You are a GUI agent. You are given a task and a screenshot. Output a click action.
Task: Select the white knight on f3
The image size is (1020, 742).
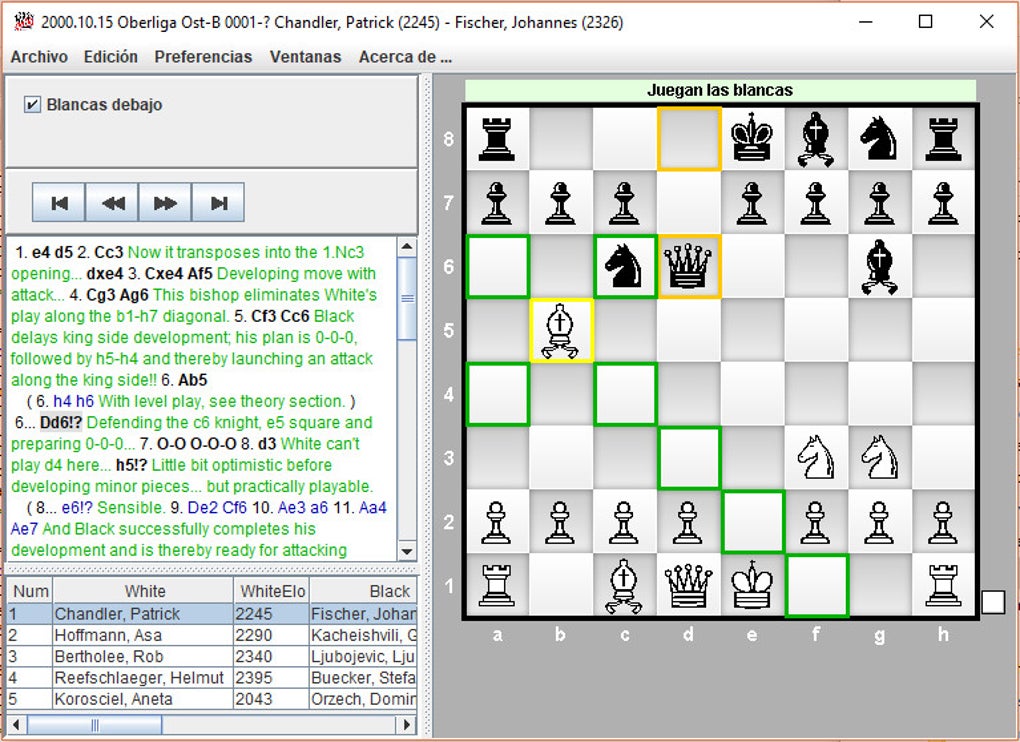tap(816, 458)
